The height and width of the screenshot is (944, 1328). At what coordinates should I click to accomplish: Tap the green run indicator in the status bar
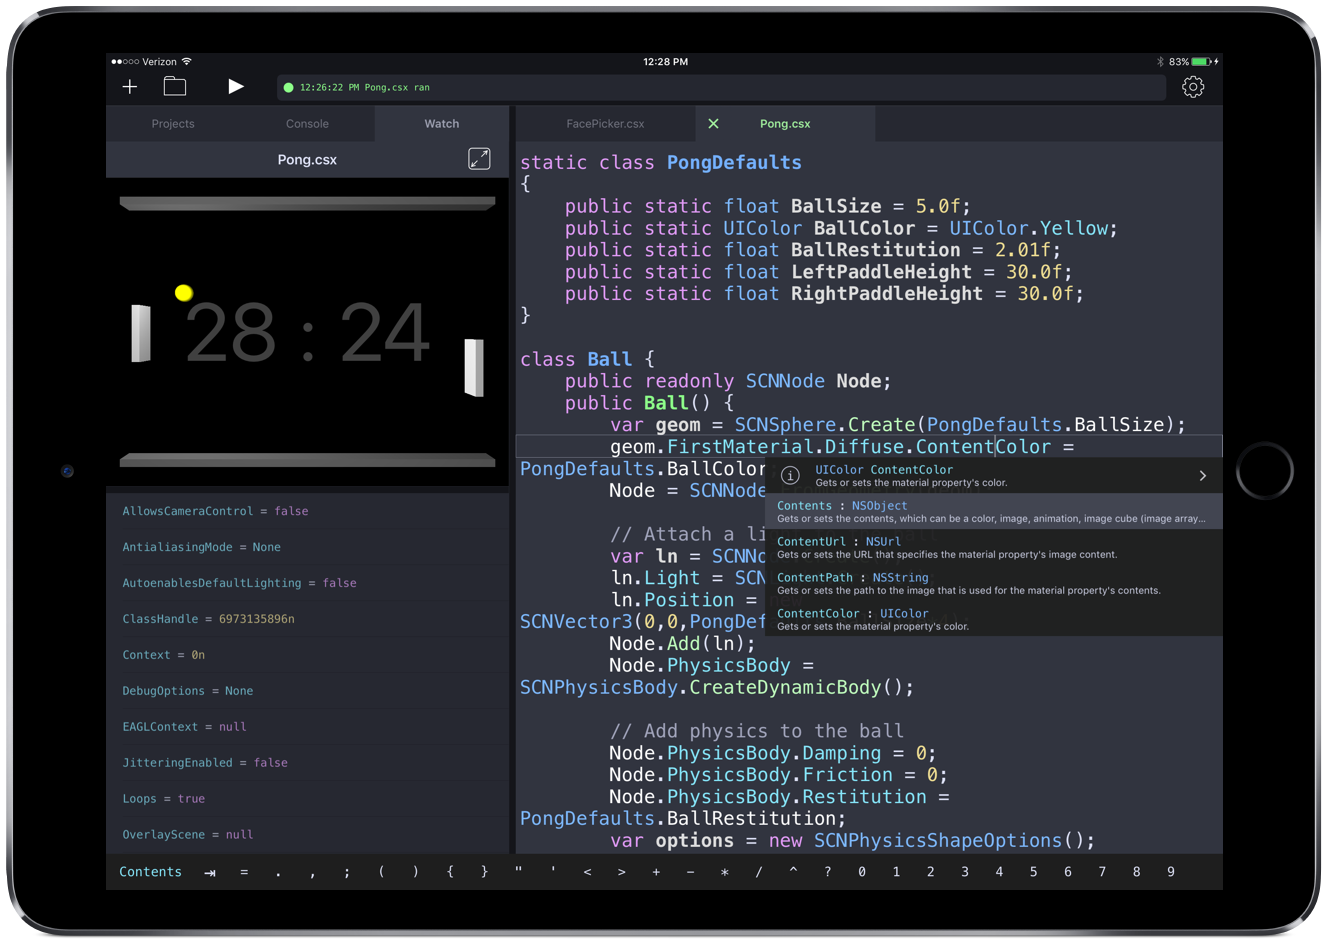click(290, 87)
